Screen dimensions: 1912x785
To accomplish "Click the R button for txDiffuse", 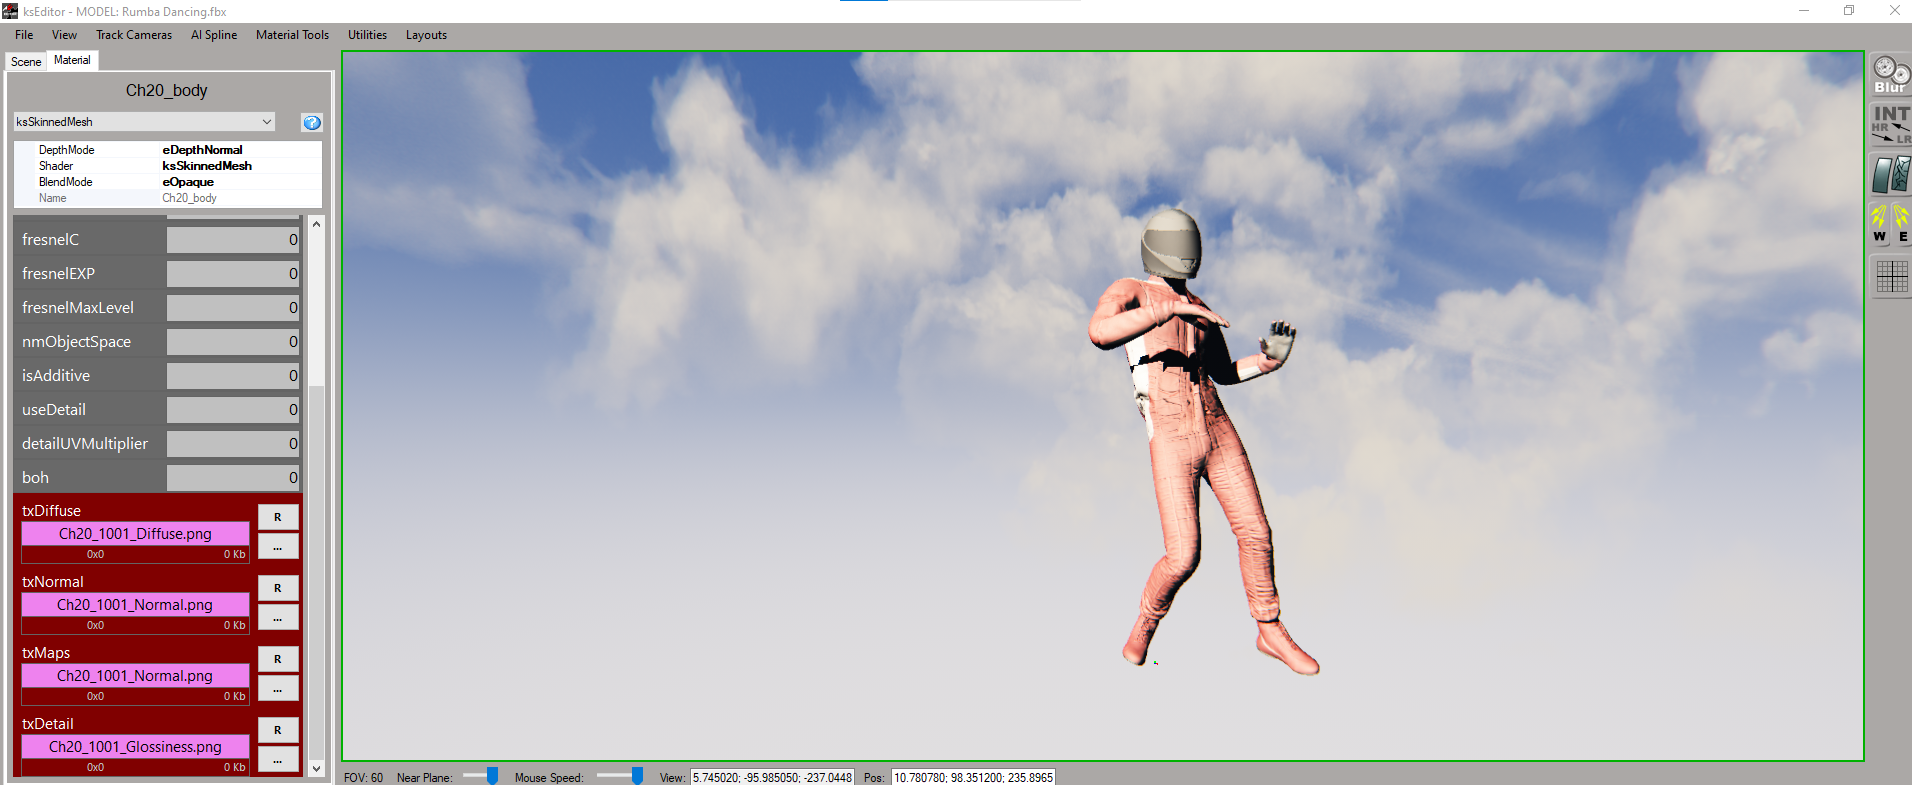I will click(x=278, y=517).
